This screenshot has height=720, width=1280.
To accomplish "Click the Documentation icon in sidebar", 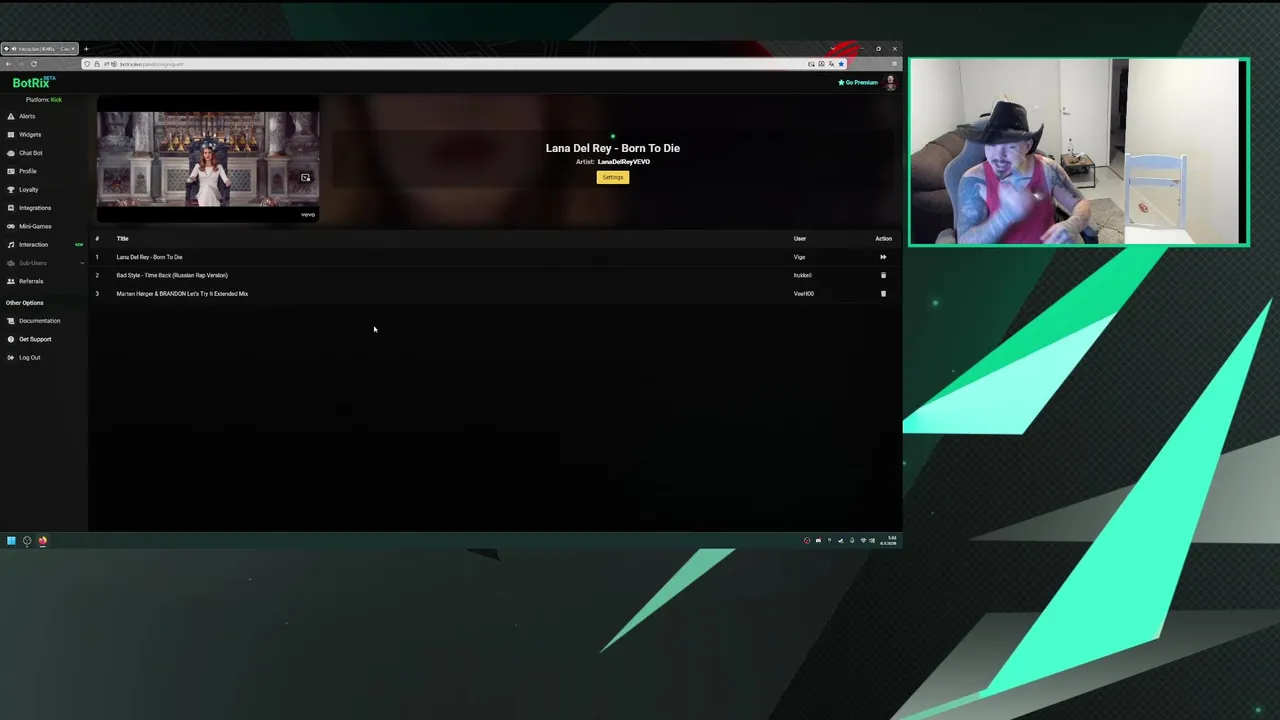I will coord(11,321).
